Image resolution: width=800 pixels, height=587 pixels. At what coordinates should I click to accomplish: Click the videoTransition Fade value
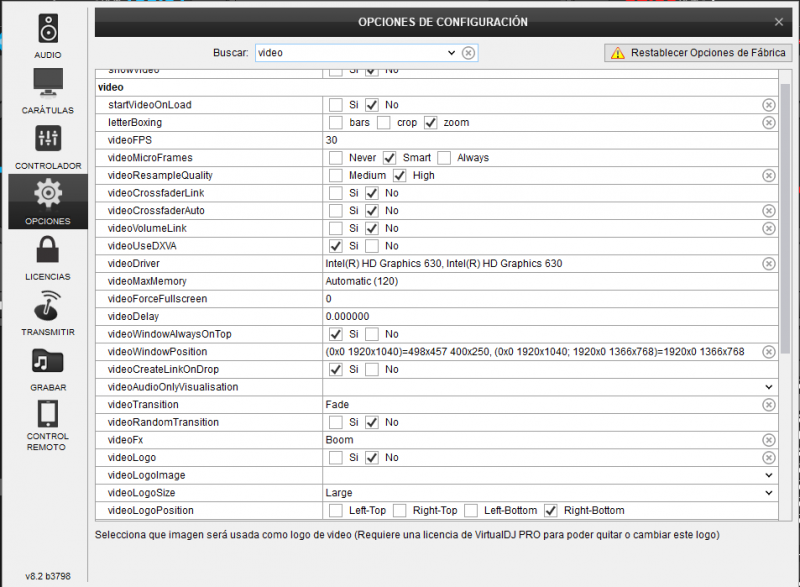(337, 405)
